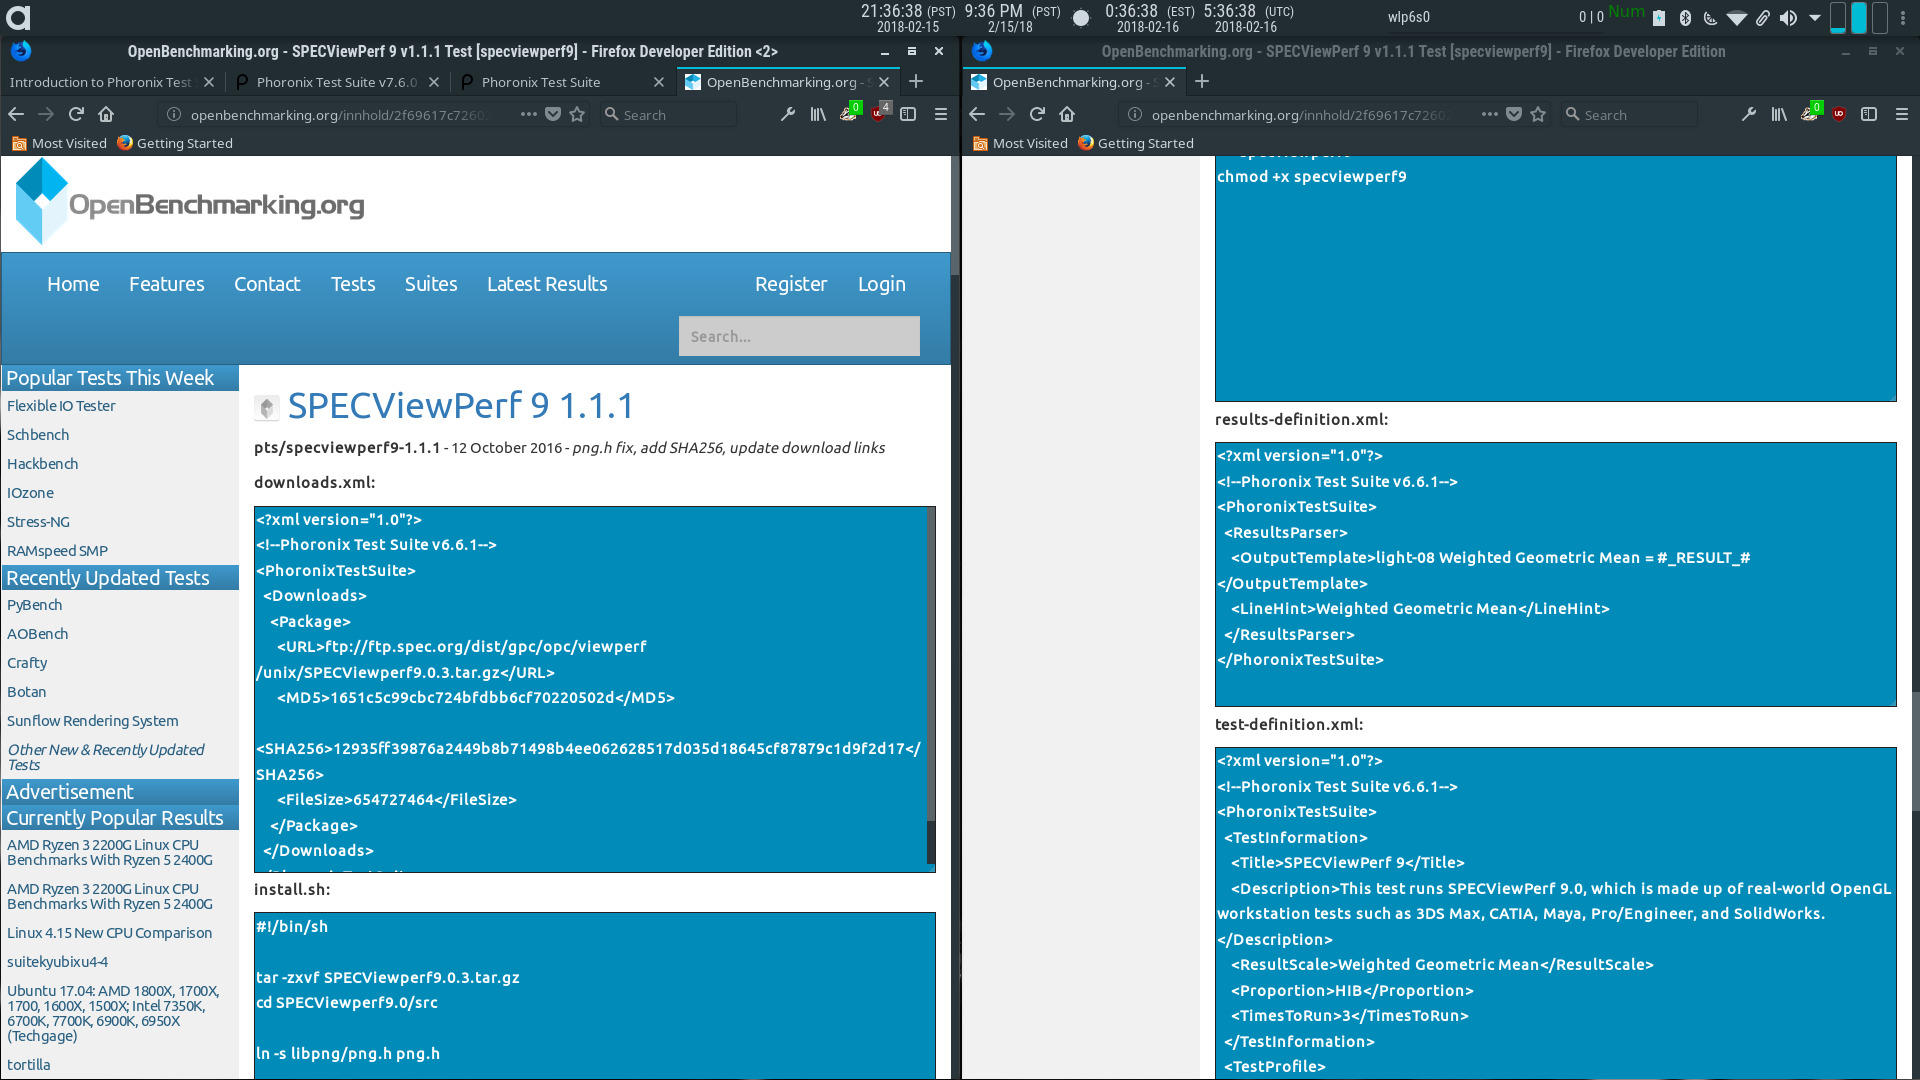The image size is (1920, 1080).
Task: Go back in the left Firefox window
Action: coord(16,115)
